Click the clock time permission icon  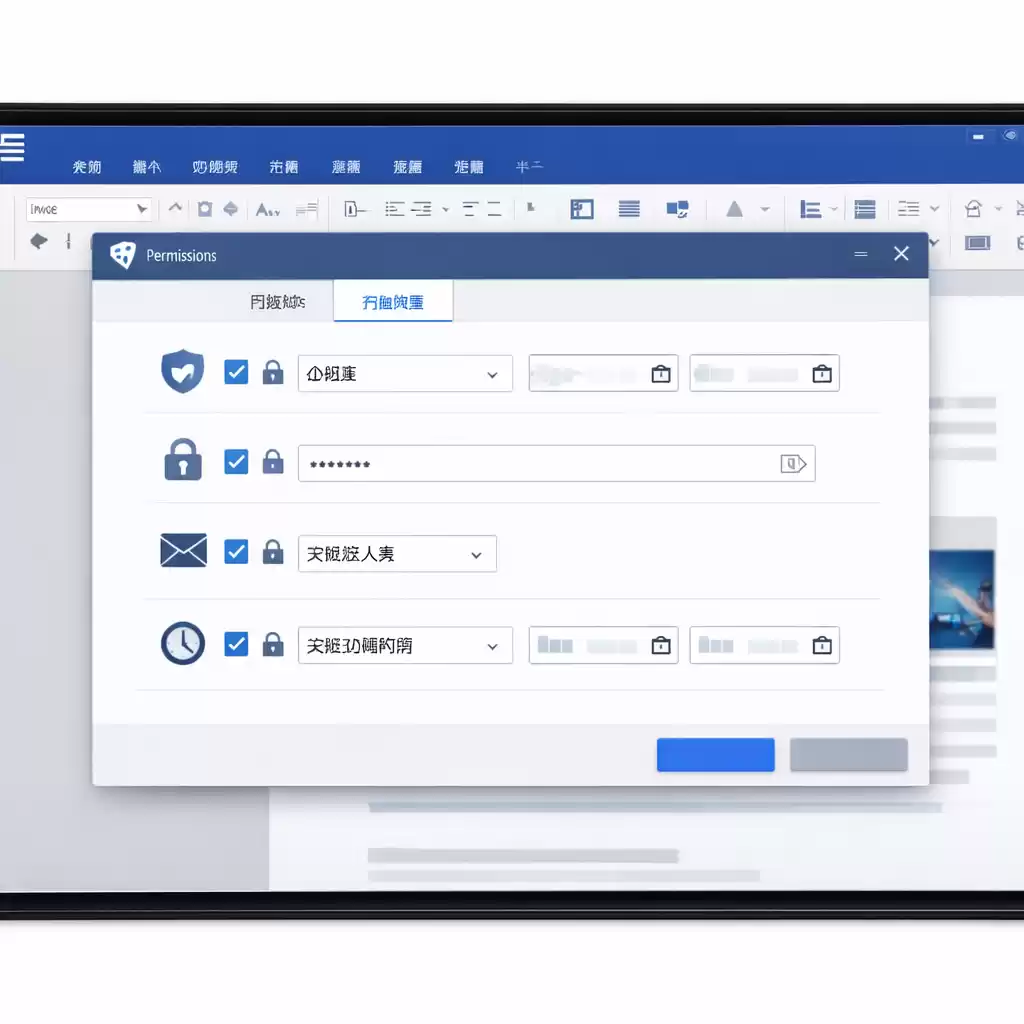click(182, 644)
